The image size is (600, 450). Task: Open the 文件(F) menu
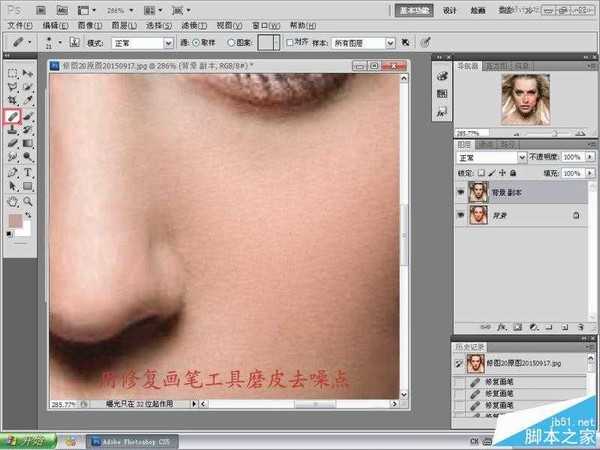point(20,26)
